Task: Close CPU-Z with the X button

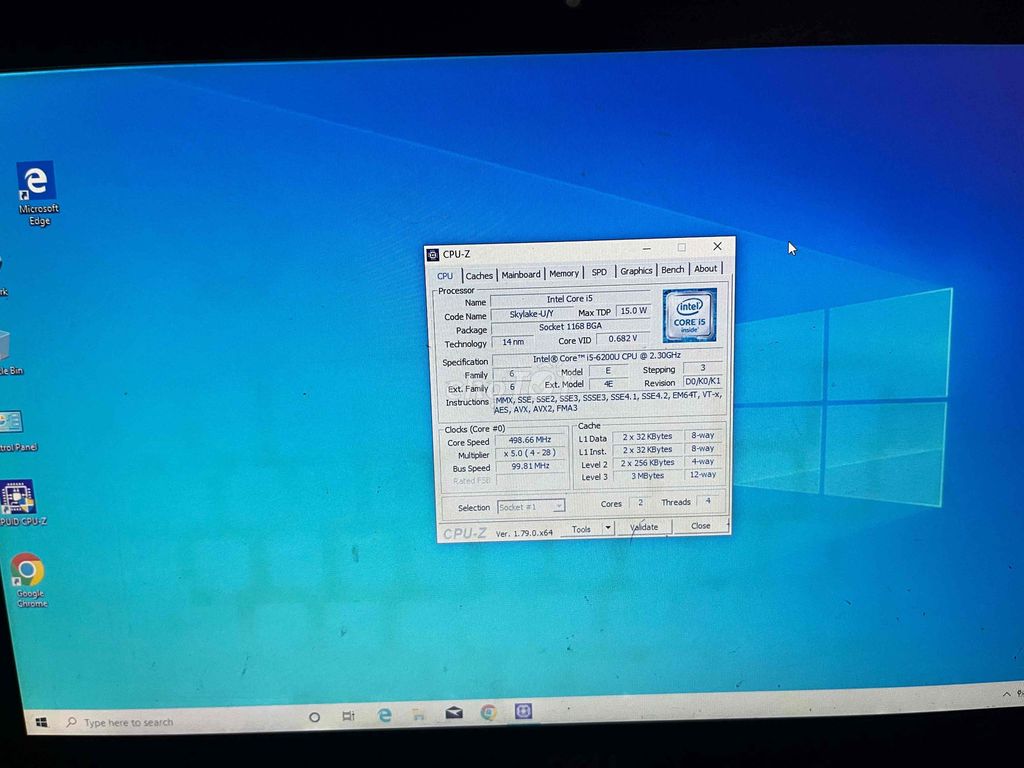Action: [x=717, y=246]
